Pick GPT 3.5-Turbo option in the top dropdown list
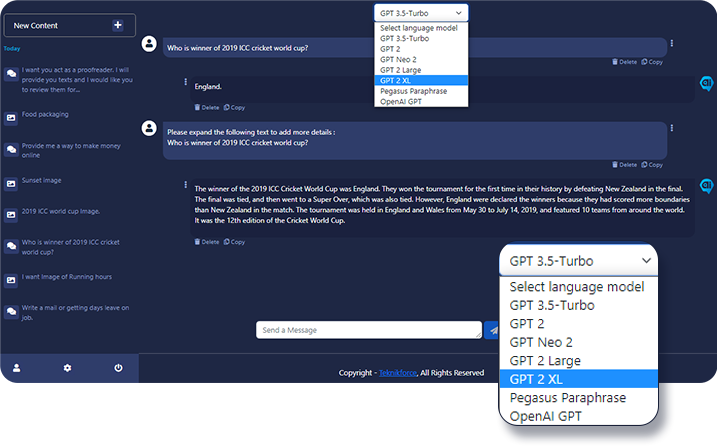Screen dimensions: 717x446 point(421,38)
